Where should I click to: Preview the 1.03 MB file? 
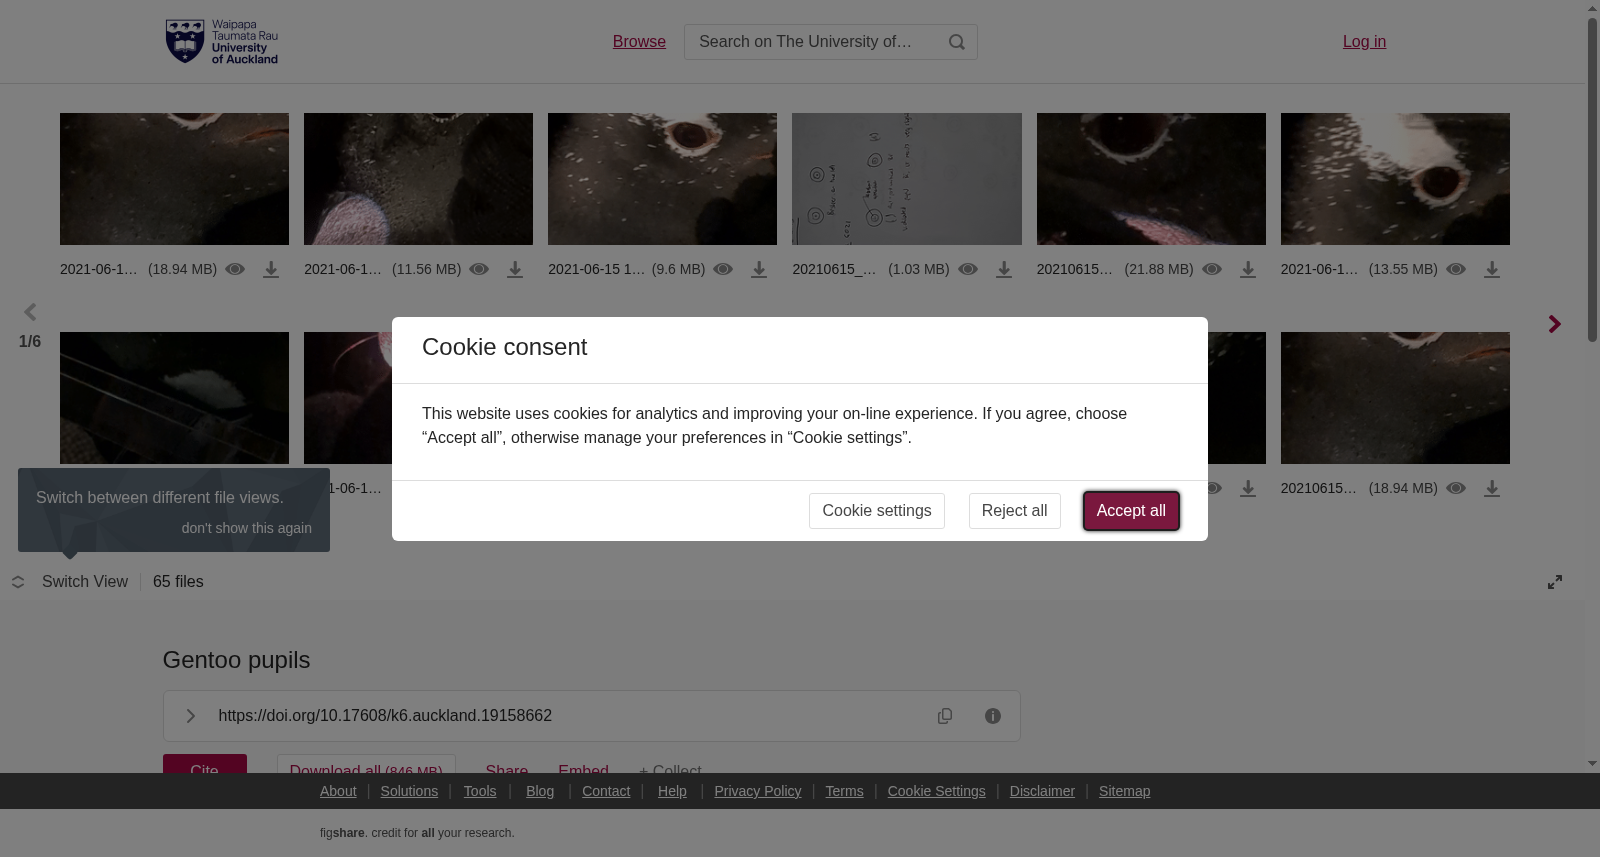click(x=968, y=269)
